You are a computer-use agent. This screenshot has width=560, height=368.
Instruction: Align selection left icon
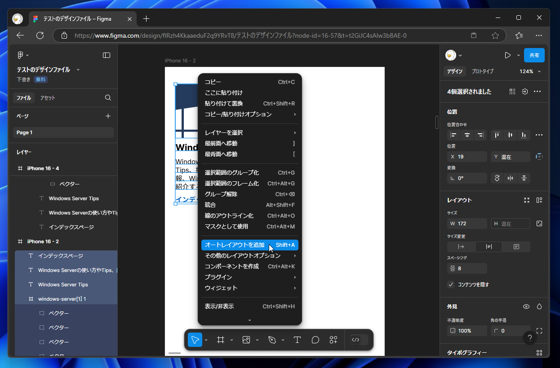point(454,135)
